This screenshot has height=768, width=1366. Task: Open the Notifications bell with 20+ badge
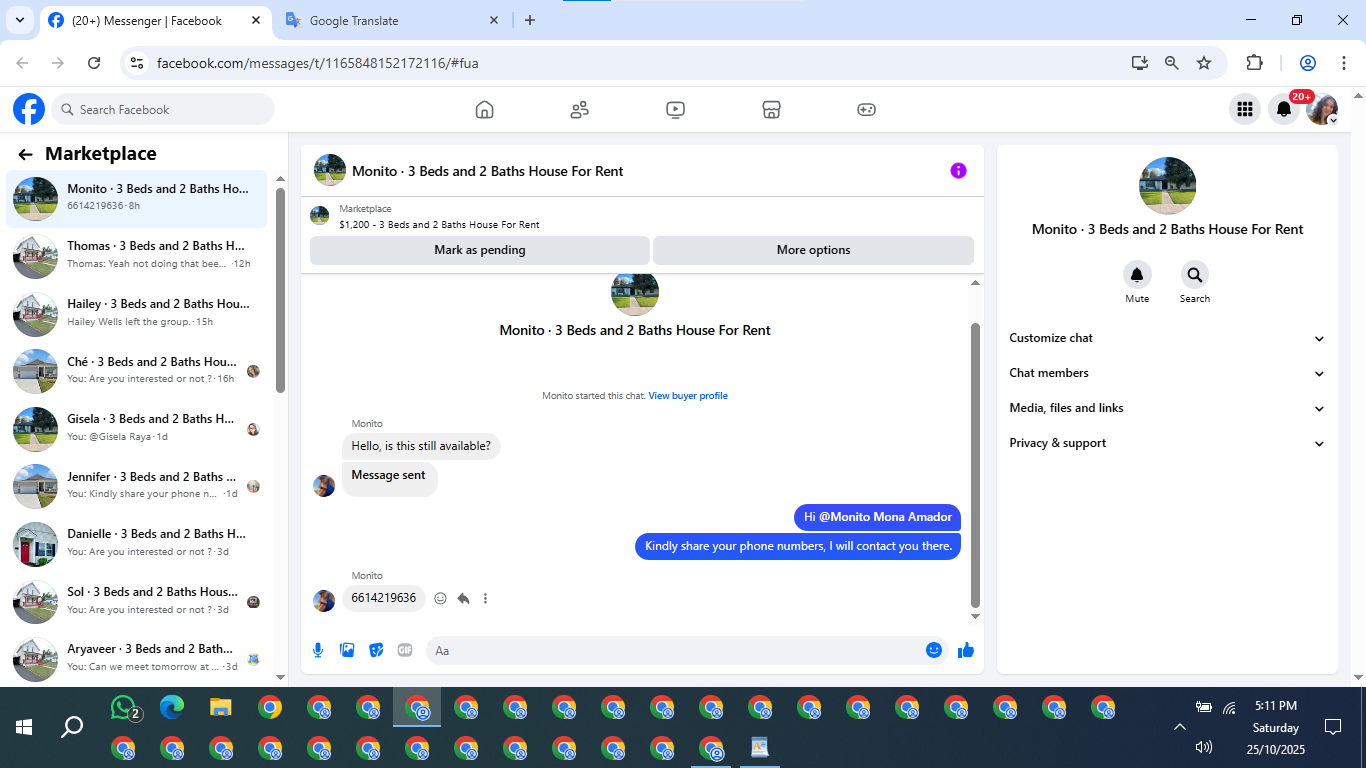1284,109
